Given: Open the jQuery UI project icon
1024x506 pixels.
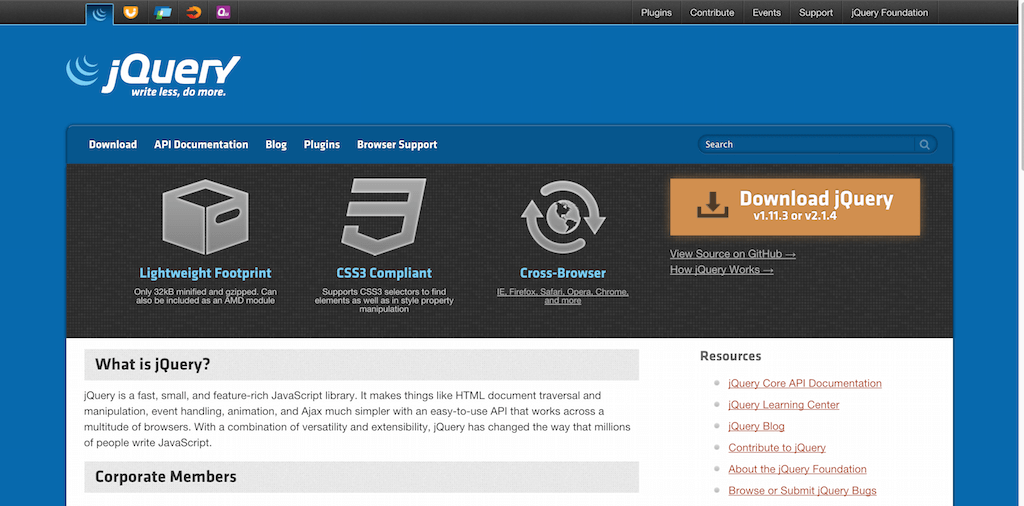Looking at the screenshot, I should tap(131, 12).
